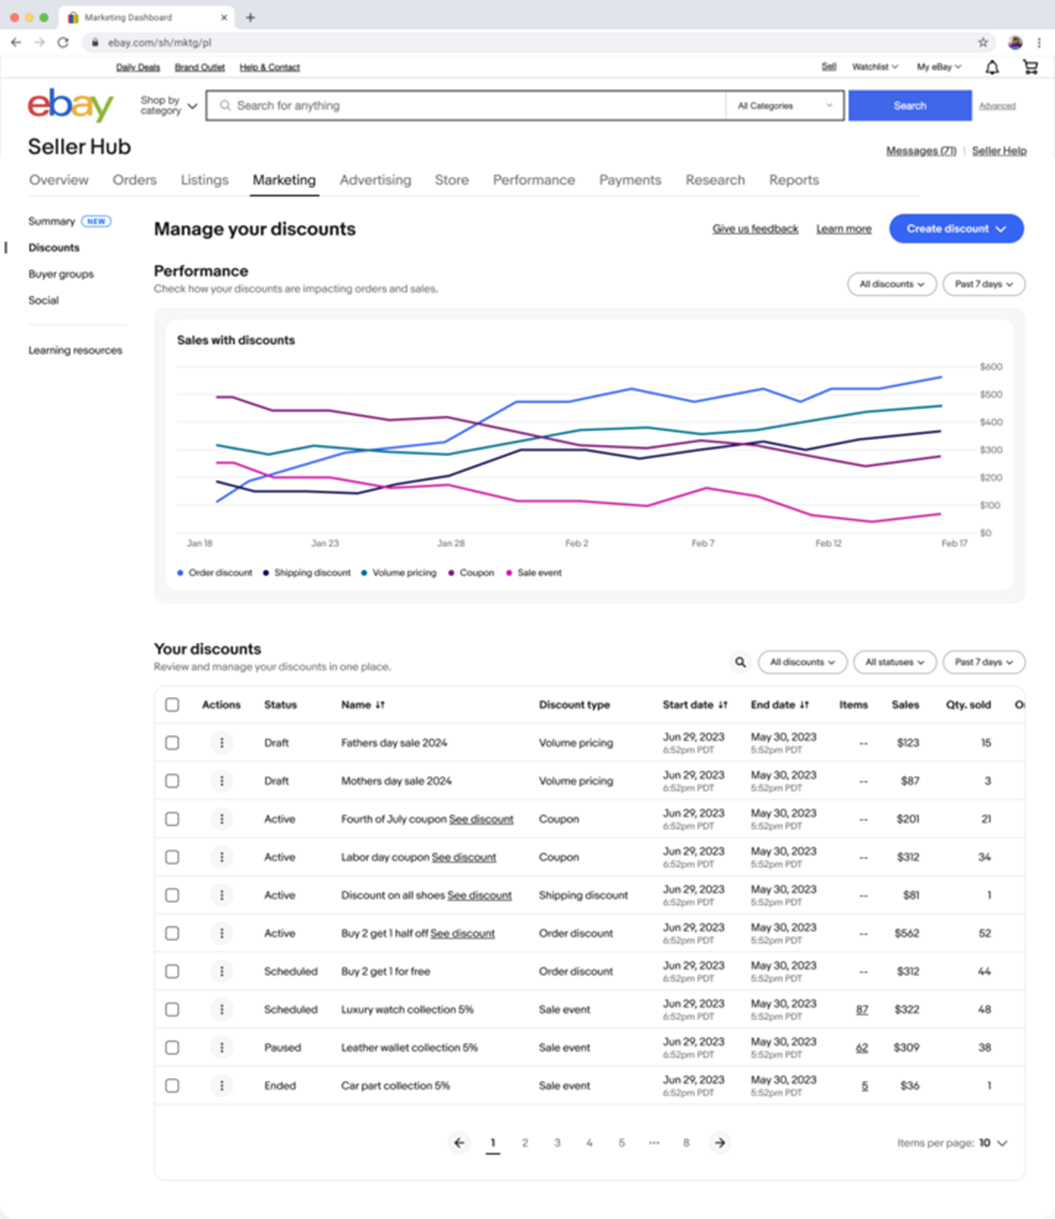The height and width of the screenshot is (1219, 1055).
Task: Open actions menu for Buy 2 get 1 for free
Action: point(222,971)
